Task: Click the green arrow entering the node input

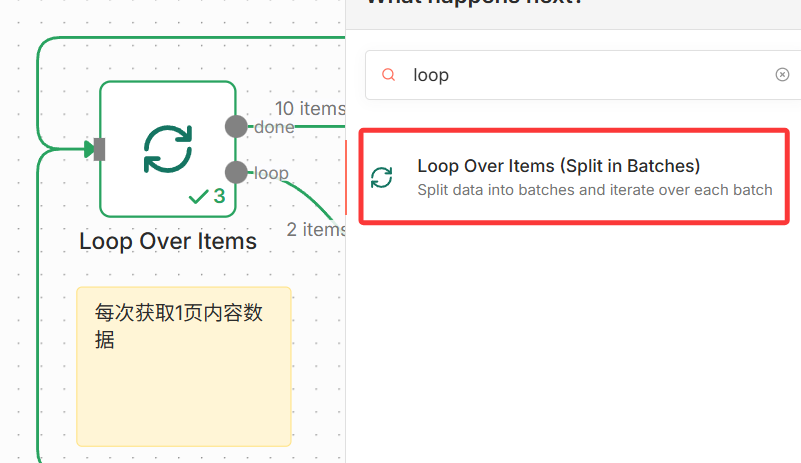Action: click(89, 149)
